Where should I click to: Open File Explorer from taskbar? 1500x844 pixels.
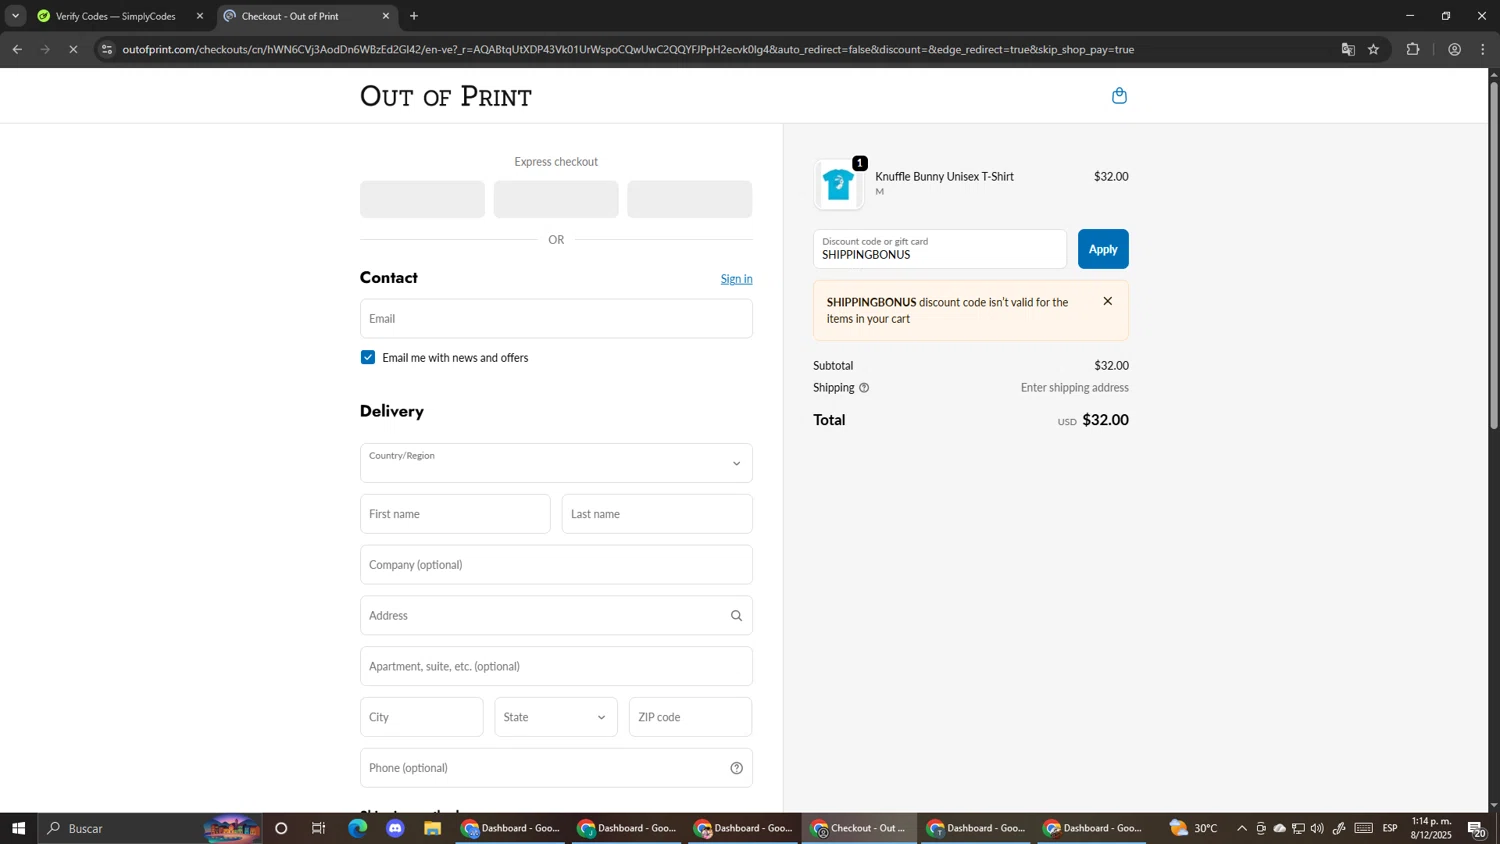pyautogui.click(x=432, y=828)
